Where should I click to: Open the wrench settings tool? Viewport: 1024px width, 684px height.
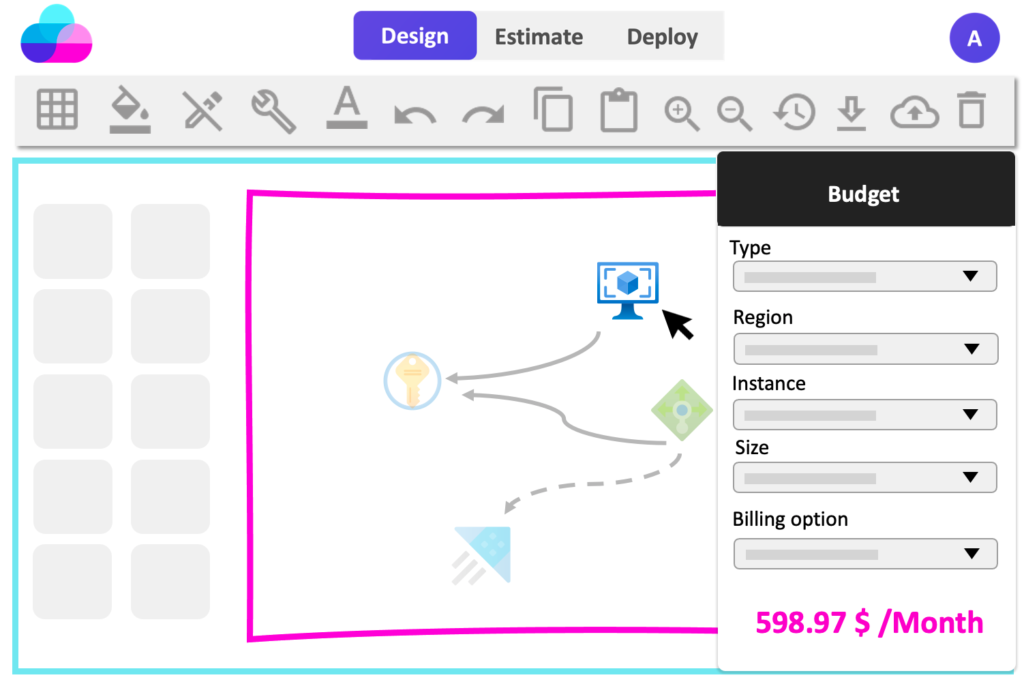point(274,110)
